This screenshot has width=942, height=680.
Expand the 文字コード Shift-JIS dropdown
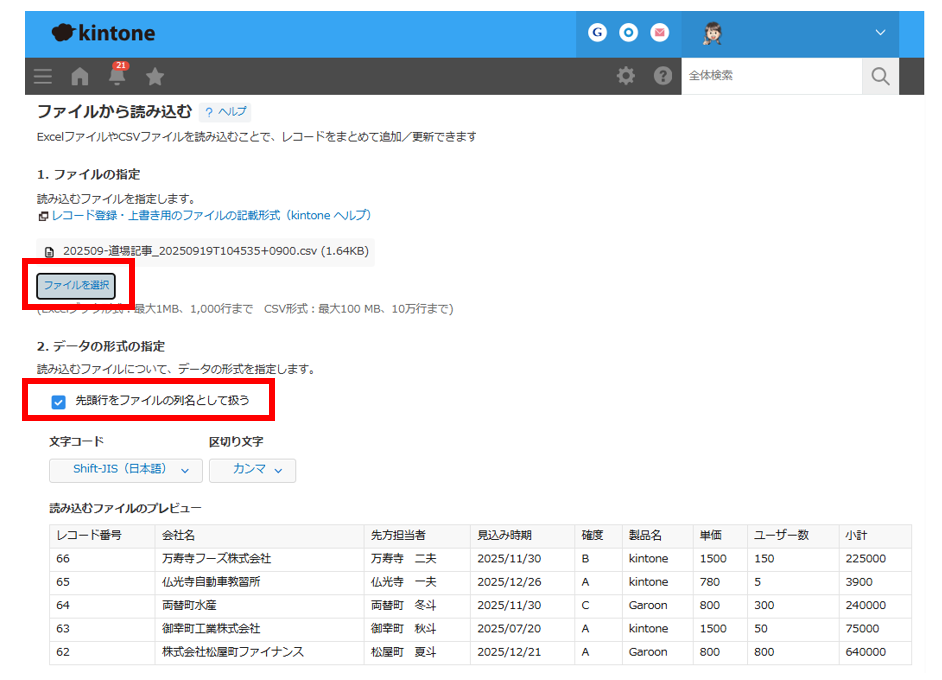(x=126, y=470)
